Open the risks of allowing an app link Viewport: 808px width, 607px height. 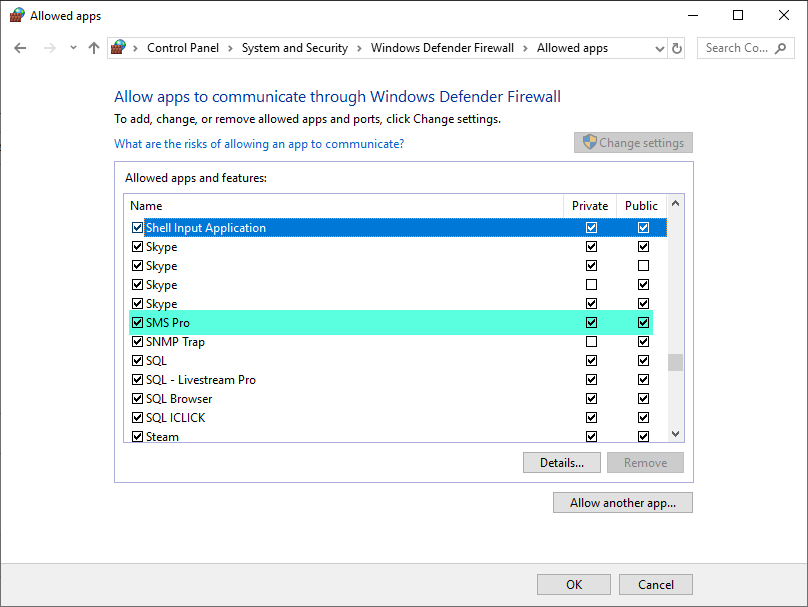point(259,144)
